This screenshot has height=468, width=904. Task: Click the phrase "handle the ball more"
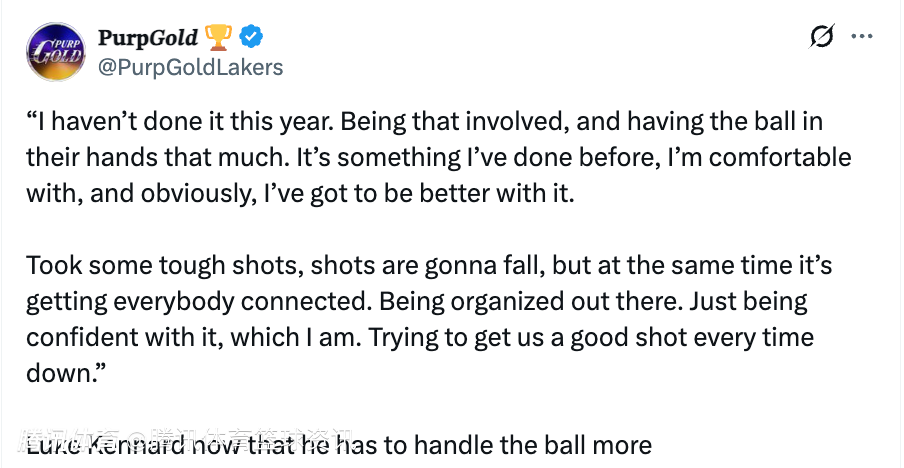point(543,445)
